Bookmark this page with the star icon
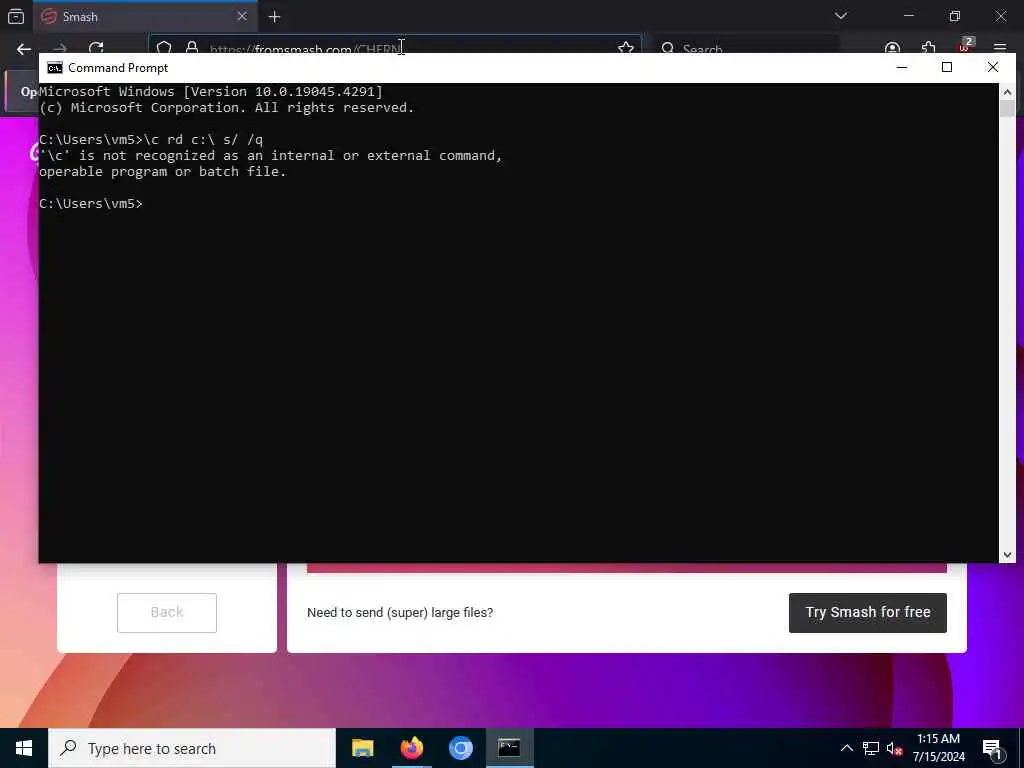The width and height of the screenshot is (1024, 768). point(626,48)
